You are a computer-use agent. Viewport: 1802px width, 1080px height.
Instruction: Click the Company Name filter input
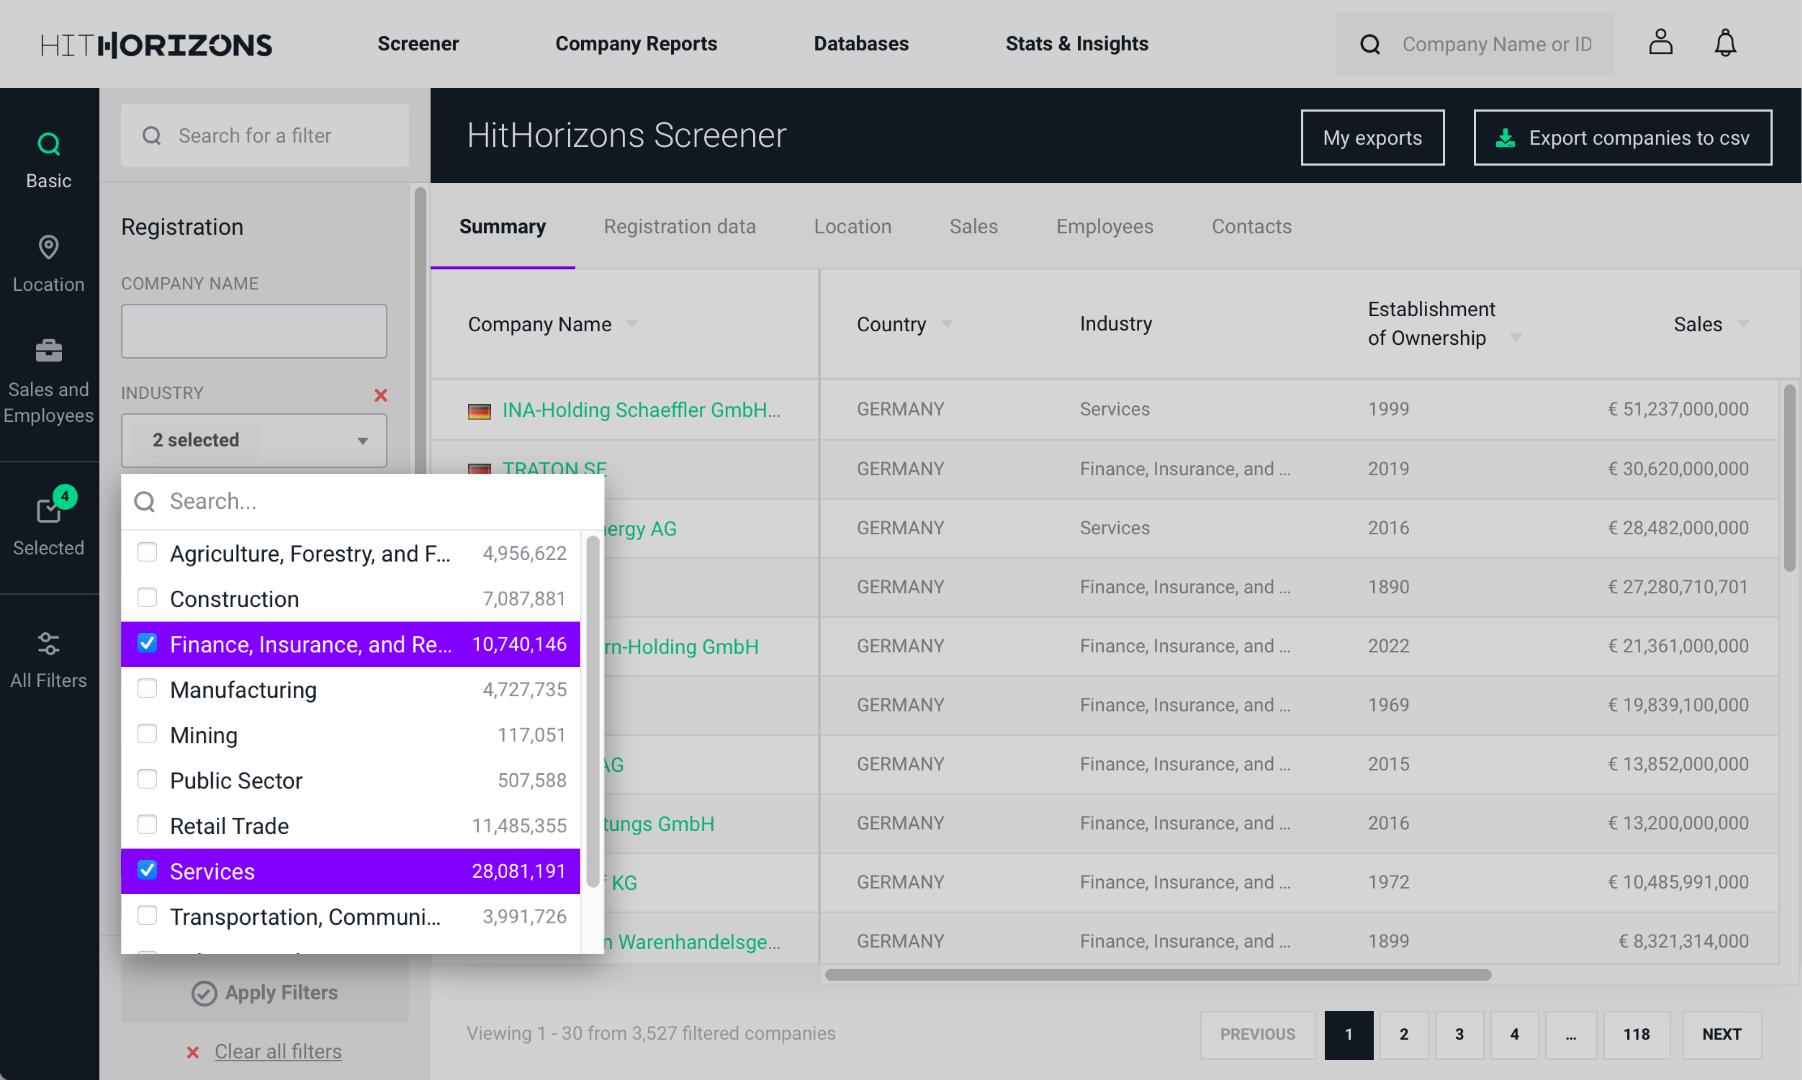254,331
